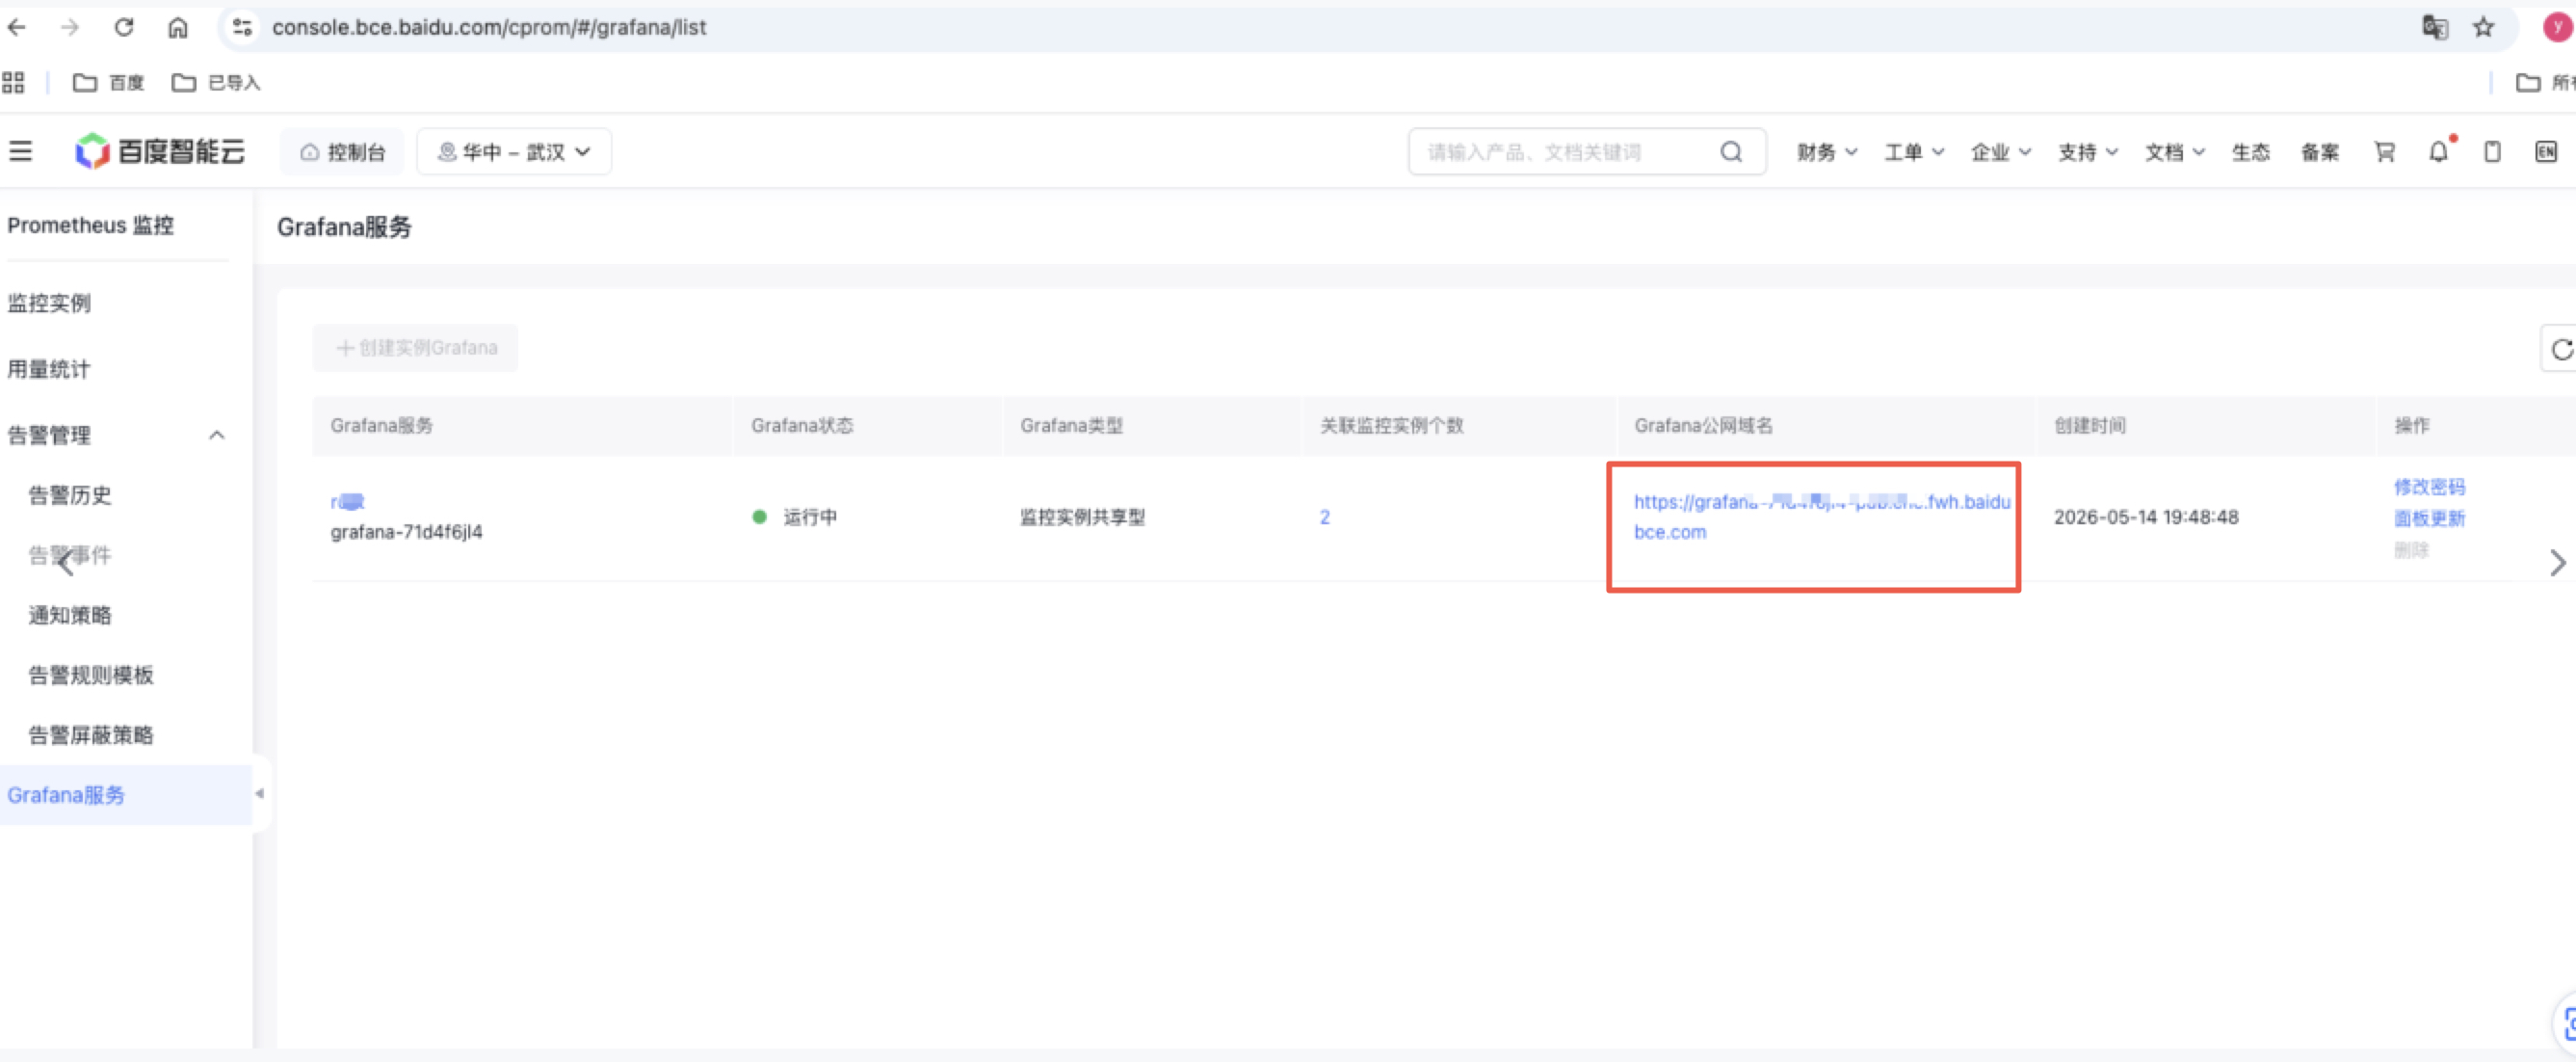This screenshot has height=1062, width=2576.
Task: Click the Grafana类型 column header
Action: [1071, 426]
